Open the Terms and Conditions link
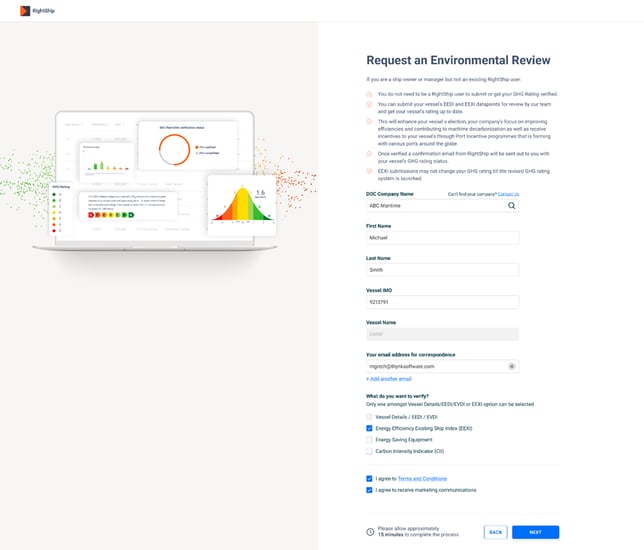Viewport: 644px width, 550px height. [422, 479]
